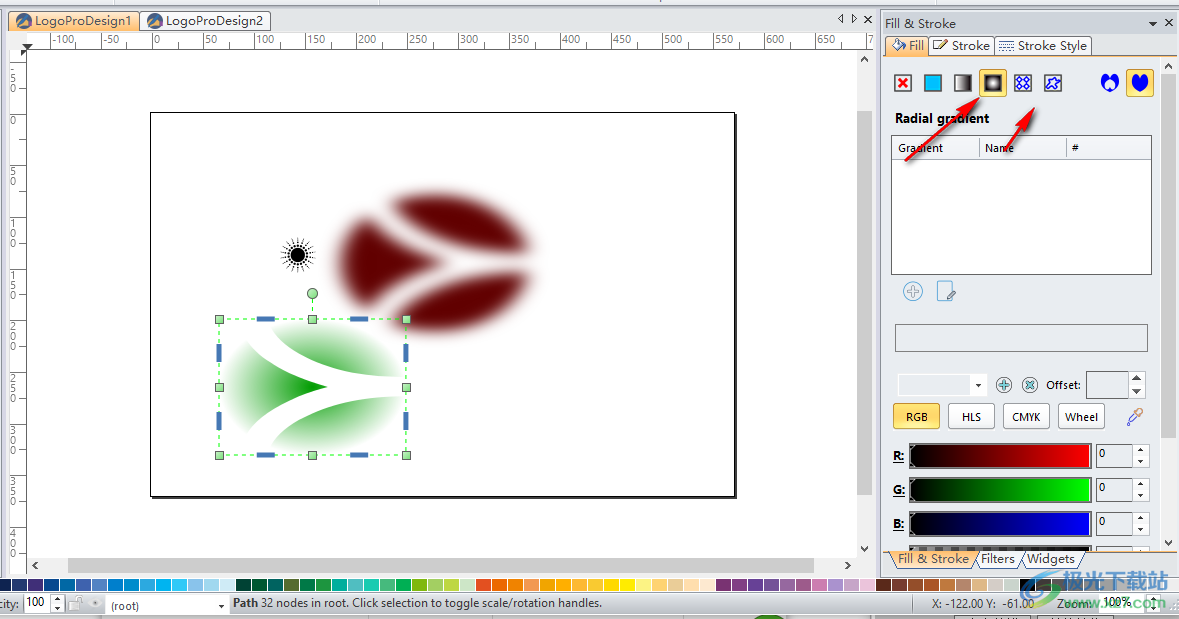Screen dimensions: 1179x619
Task: Open the Filters panel tab
Action: click(998, 559)
